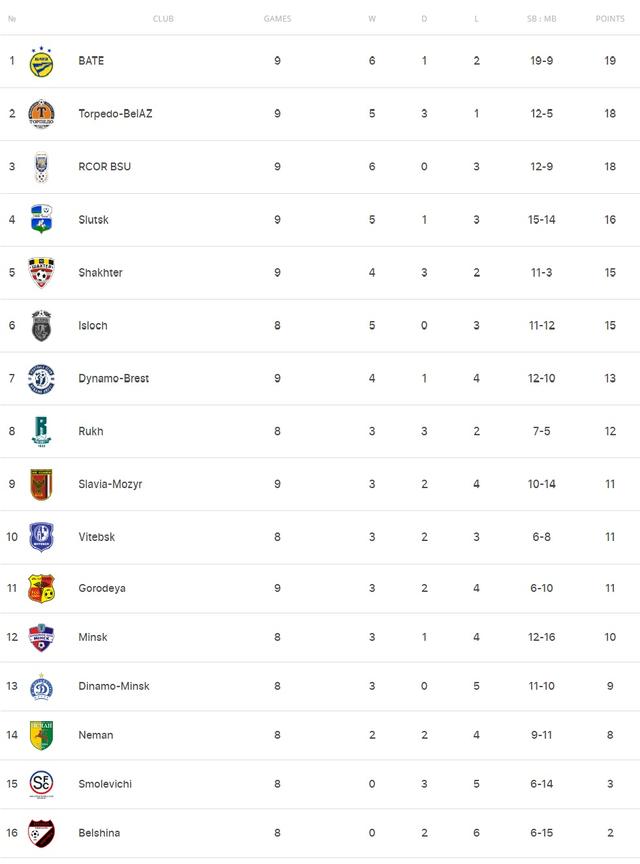
Task: Click the Rukh green R logo
Action: coord(41,431)
